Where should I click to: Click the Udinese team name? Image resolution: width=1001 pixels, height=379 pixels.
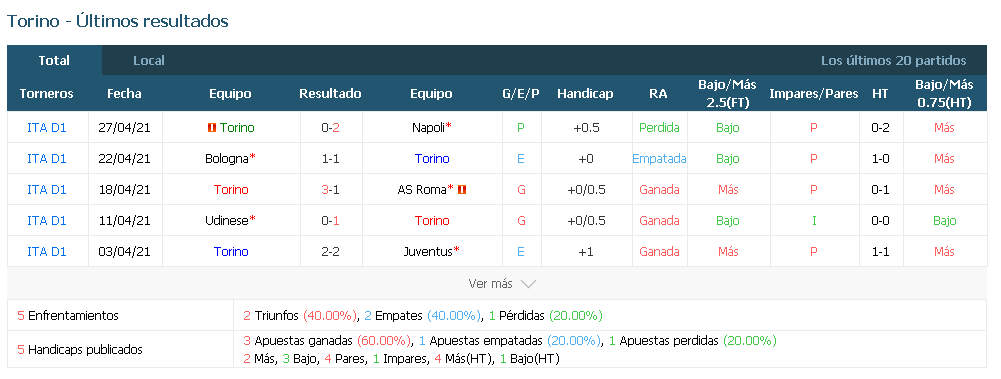coord(227,220)
